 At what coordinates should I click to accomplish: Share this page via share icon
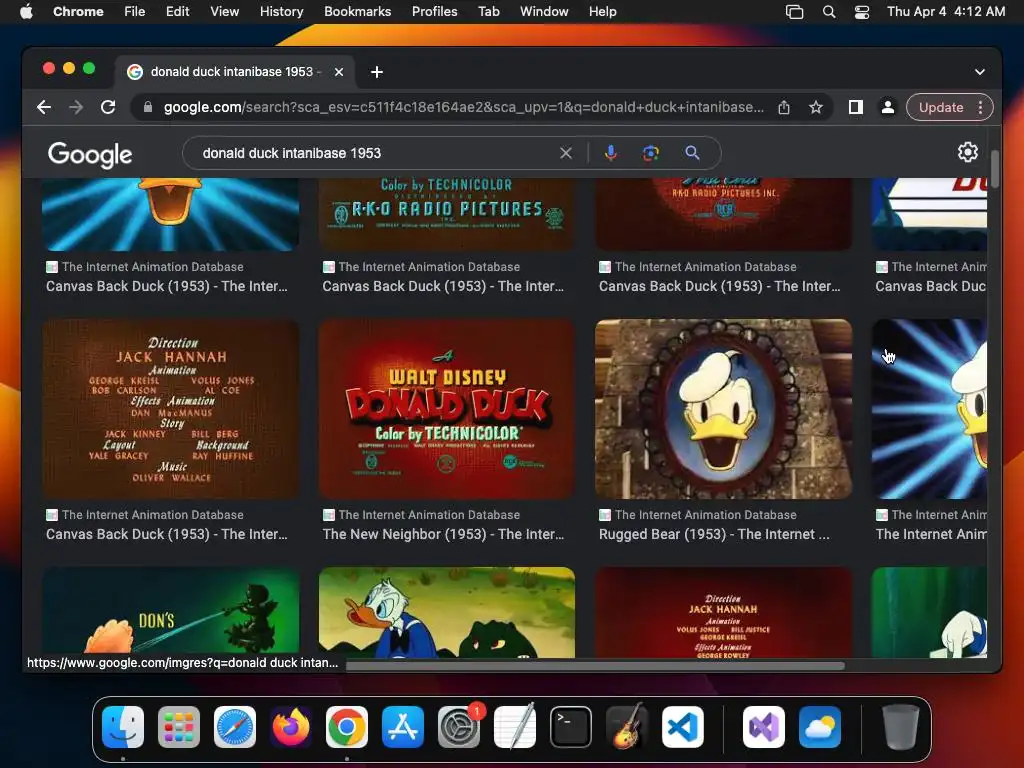784,107
